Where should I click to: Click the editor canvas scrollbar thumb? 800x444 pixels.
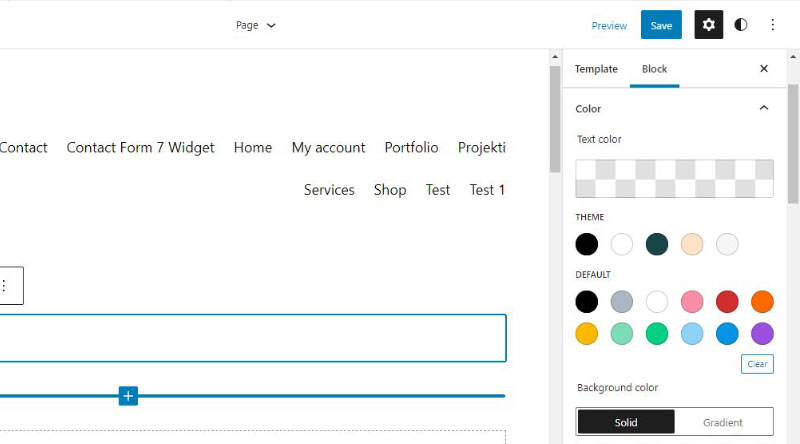[x=555, y=119]
